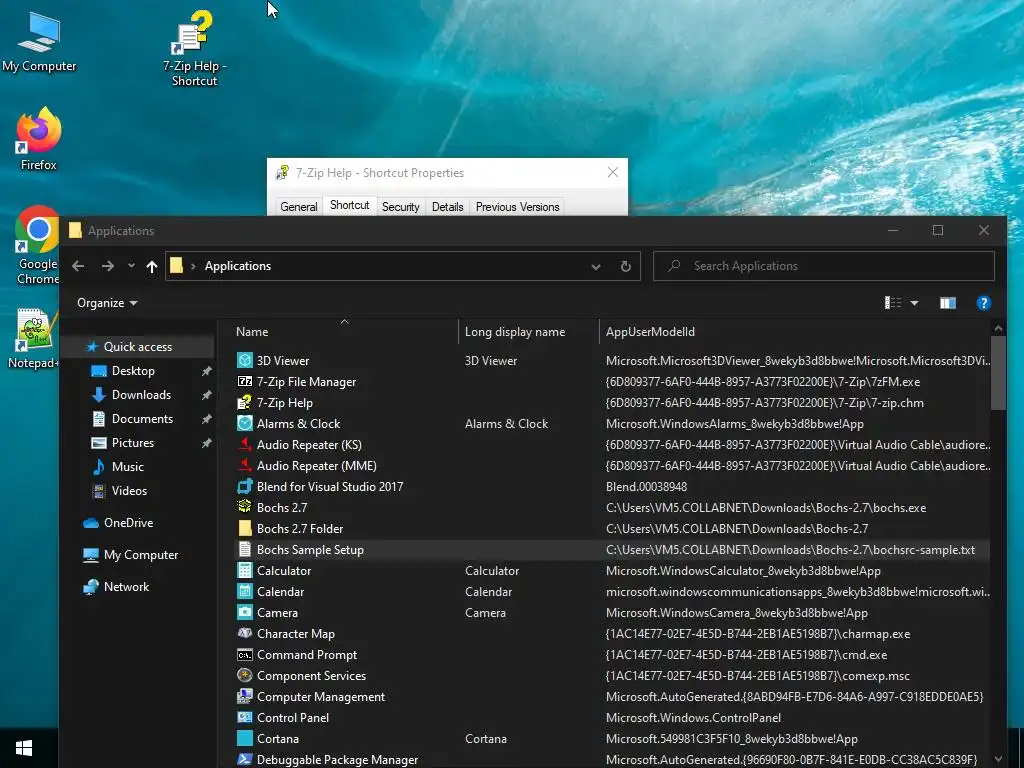Select the Alarms & Clock icon
The height and width of the screenshot is (768, 1024).
[245, 423]
